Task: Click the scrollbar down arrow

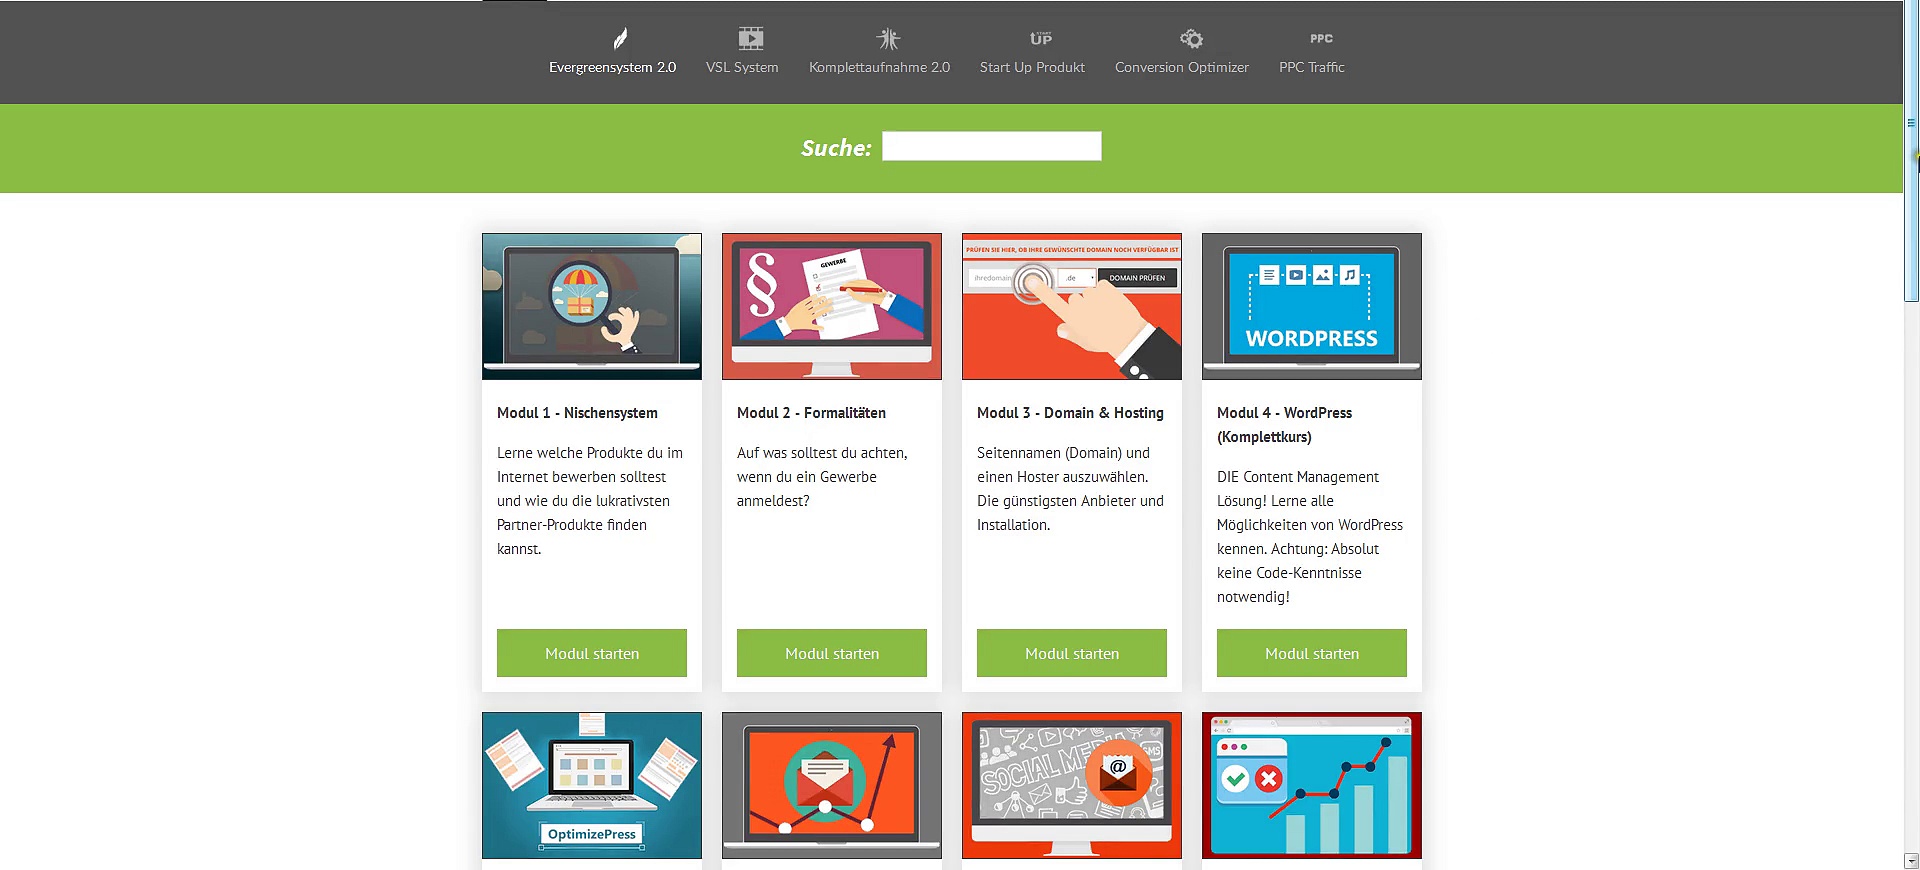Action: point(1911,861)
